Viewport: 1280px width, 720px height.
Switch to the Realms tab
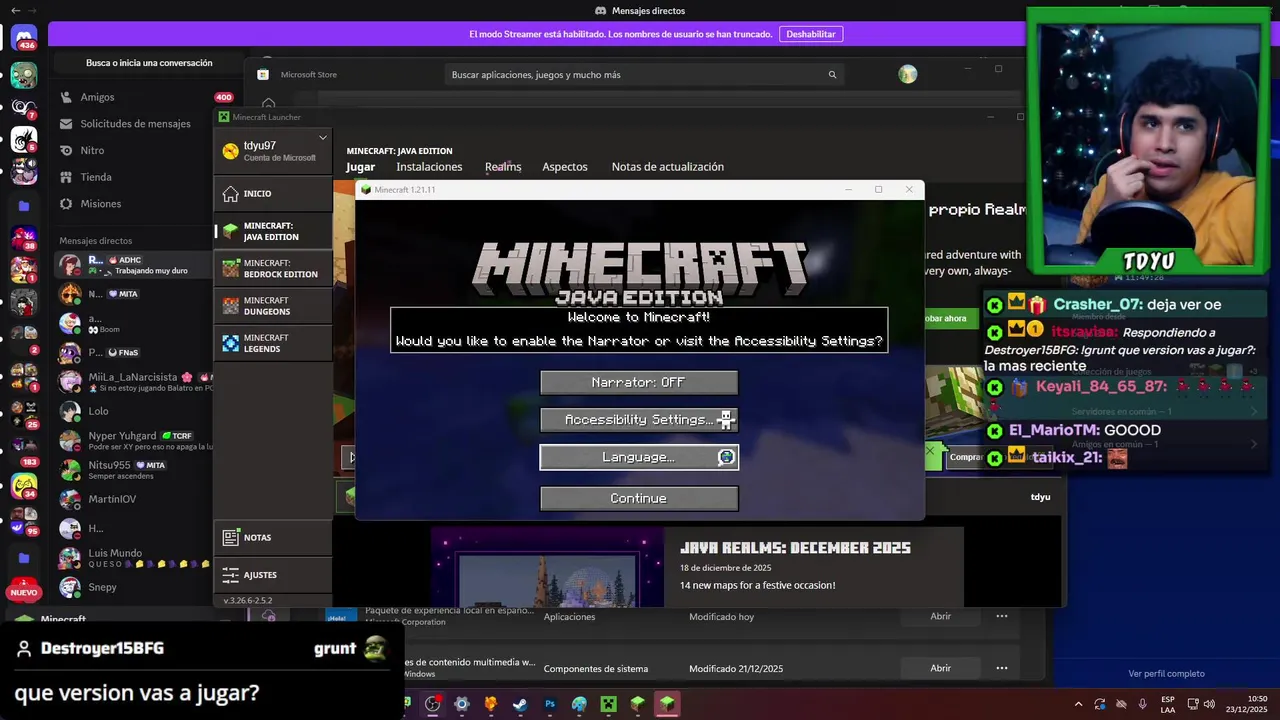tap(503, 167)
